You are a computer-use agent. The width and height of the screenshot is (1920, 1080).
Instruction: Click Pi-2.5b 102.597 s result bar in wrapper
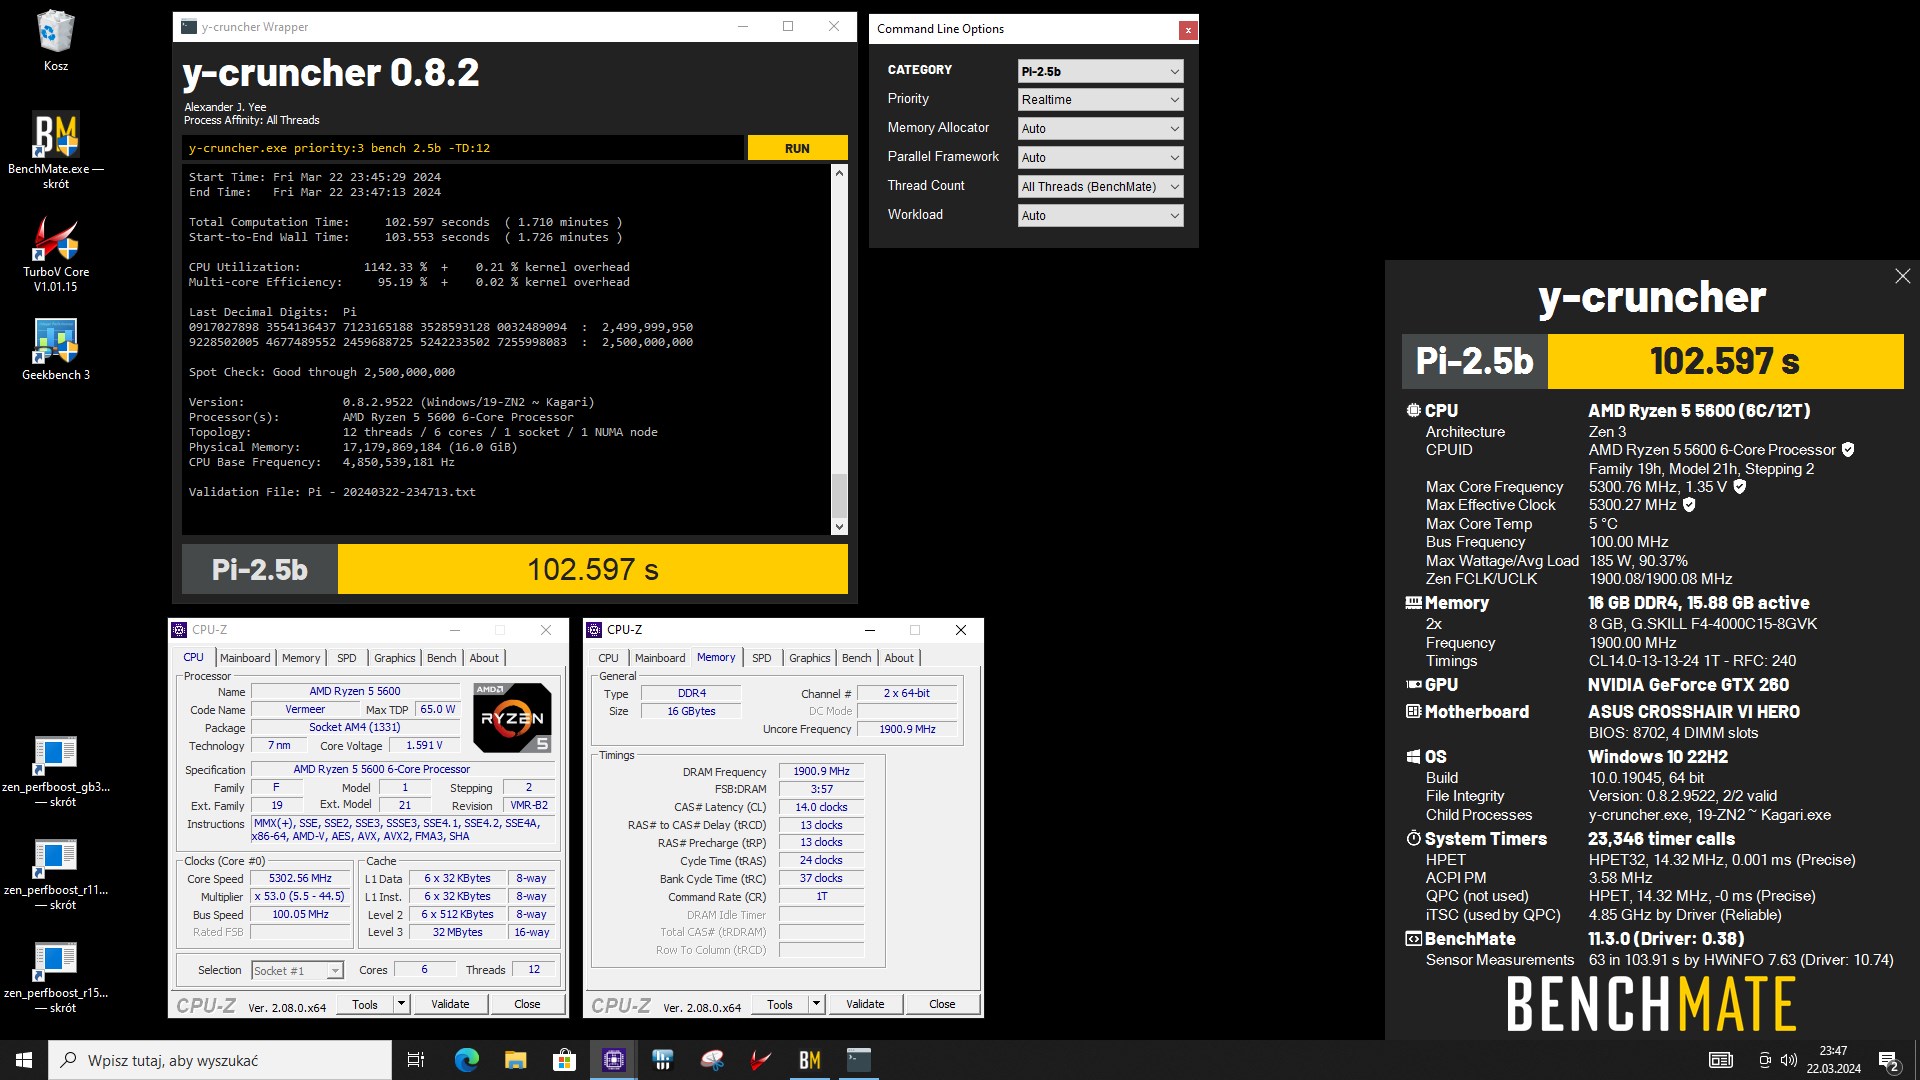point(514,569)
